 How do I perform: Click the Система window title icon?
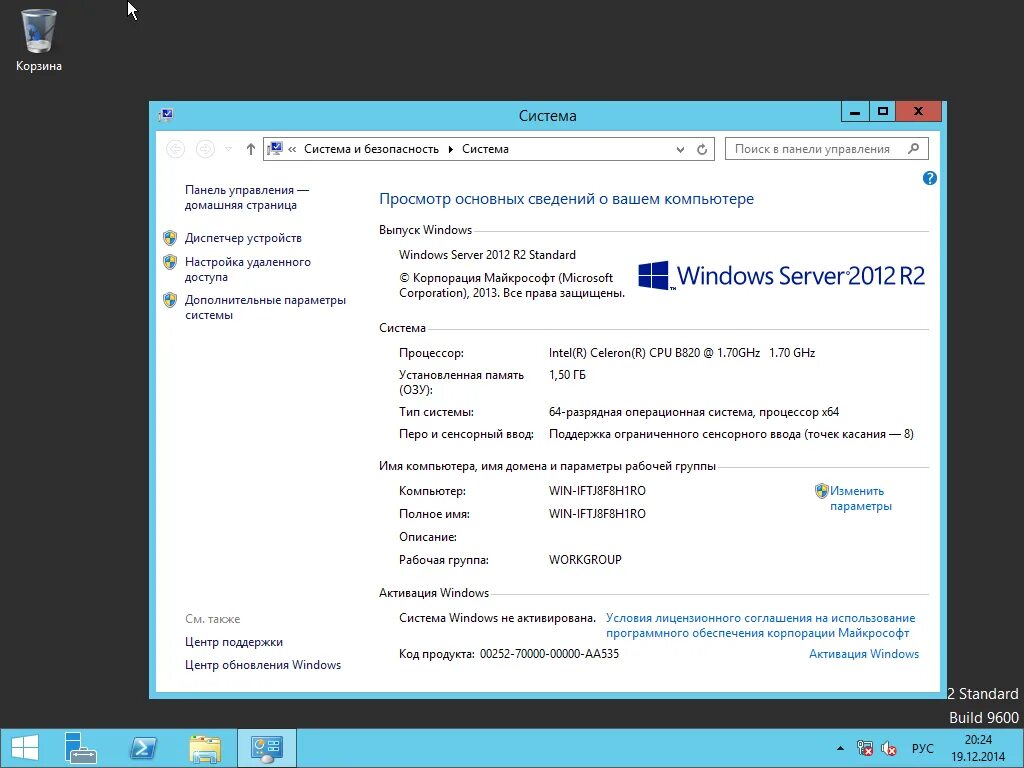[166, 115]
